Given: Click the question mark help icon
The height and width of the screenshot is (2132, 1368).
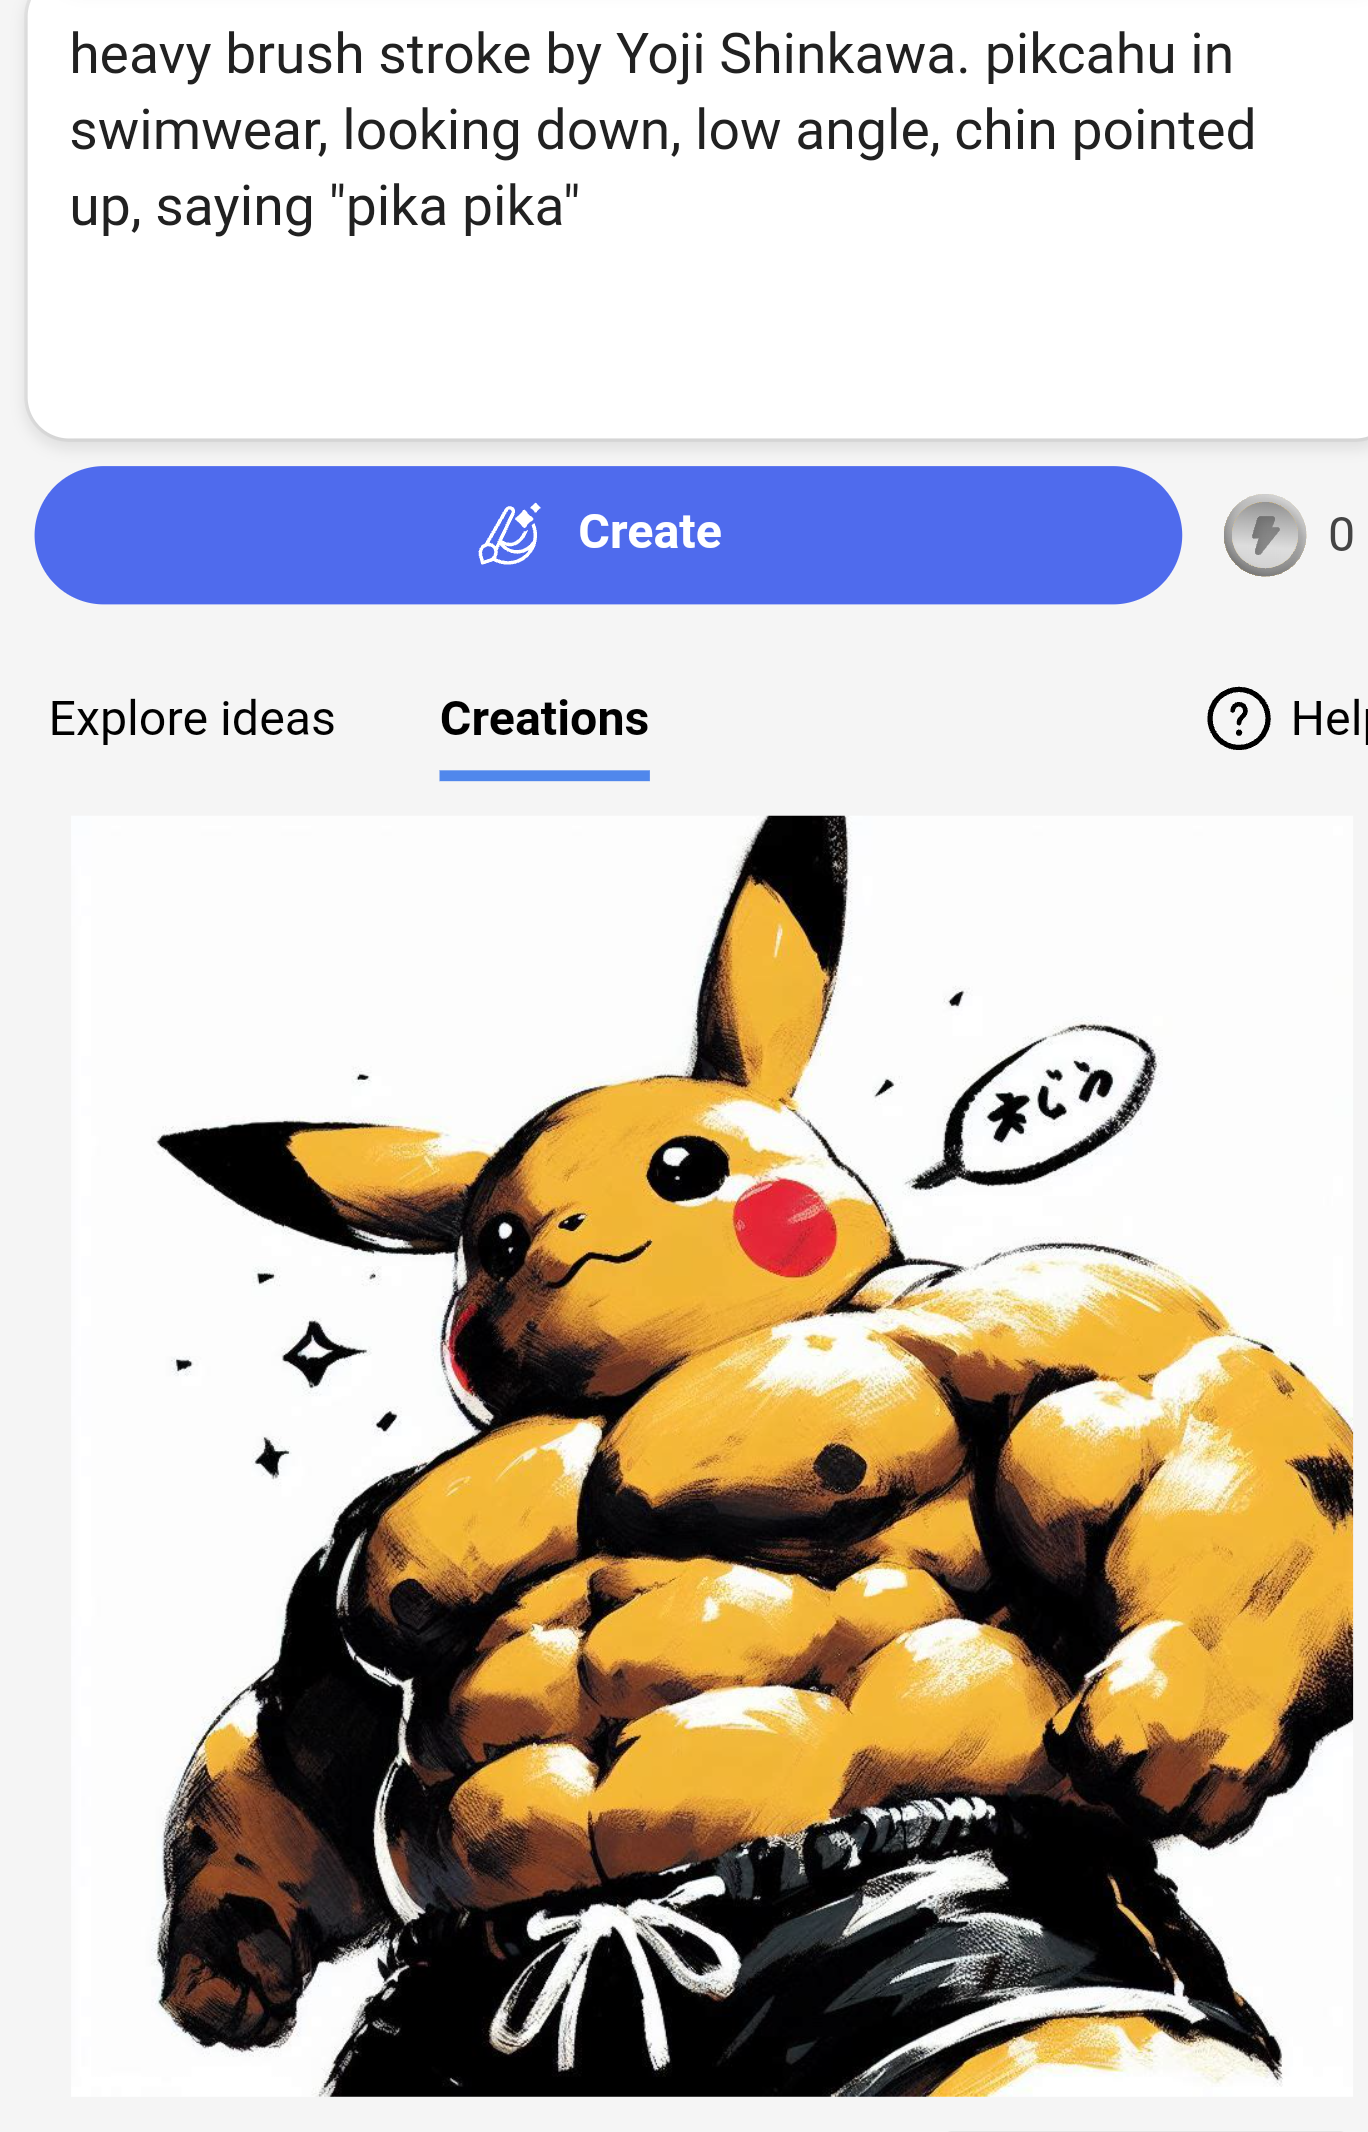Looking at the screenshot, I should 1238,718.
